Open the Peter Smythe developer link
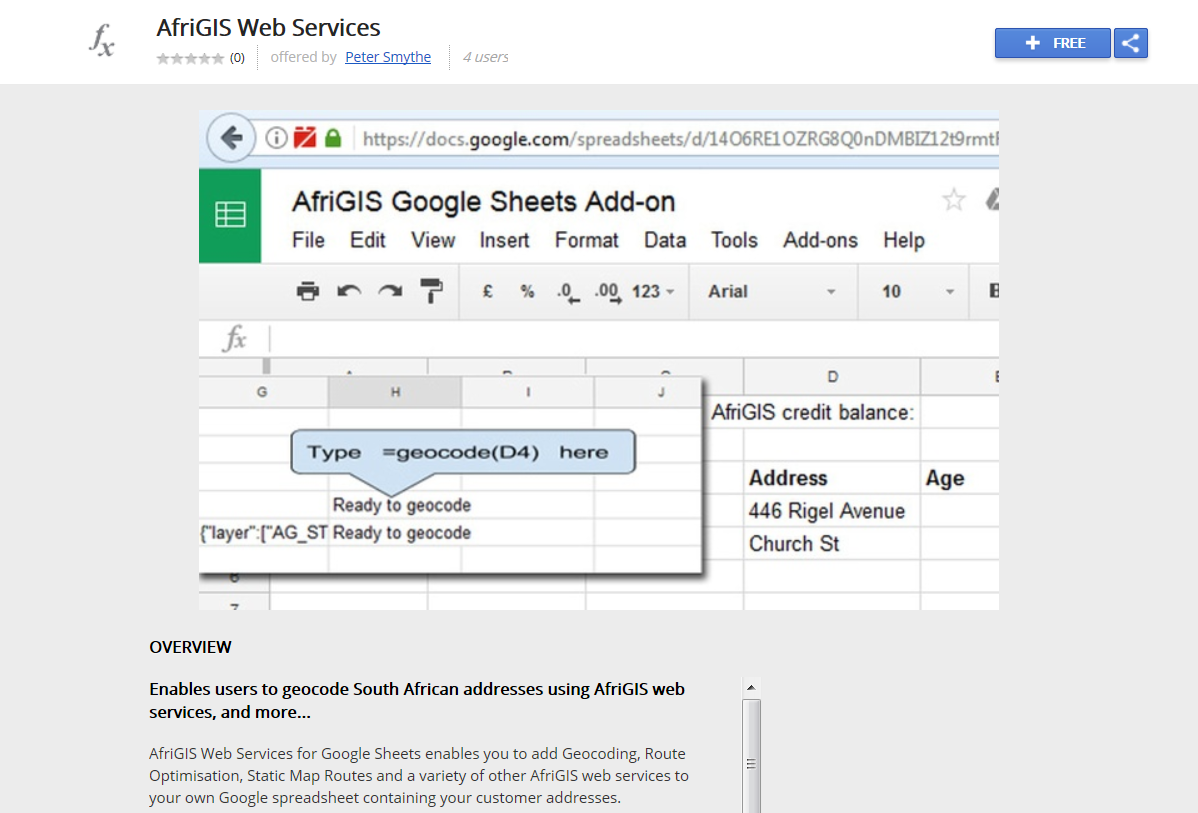The image size is (1198, 813). tap(388, 57)
